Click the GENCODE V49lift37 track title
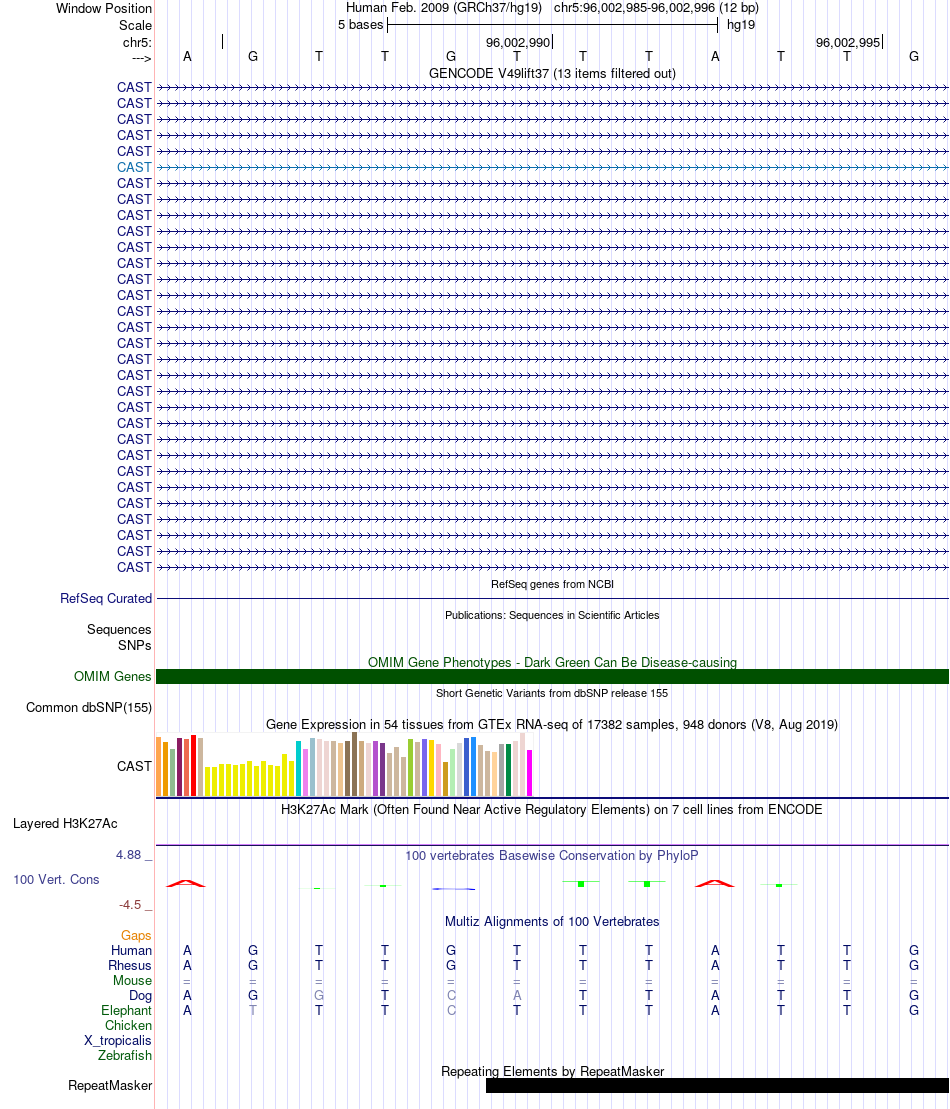 click(x=552, y=74)
